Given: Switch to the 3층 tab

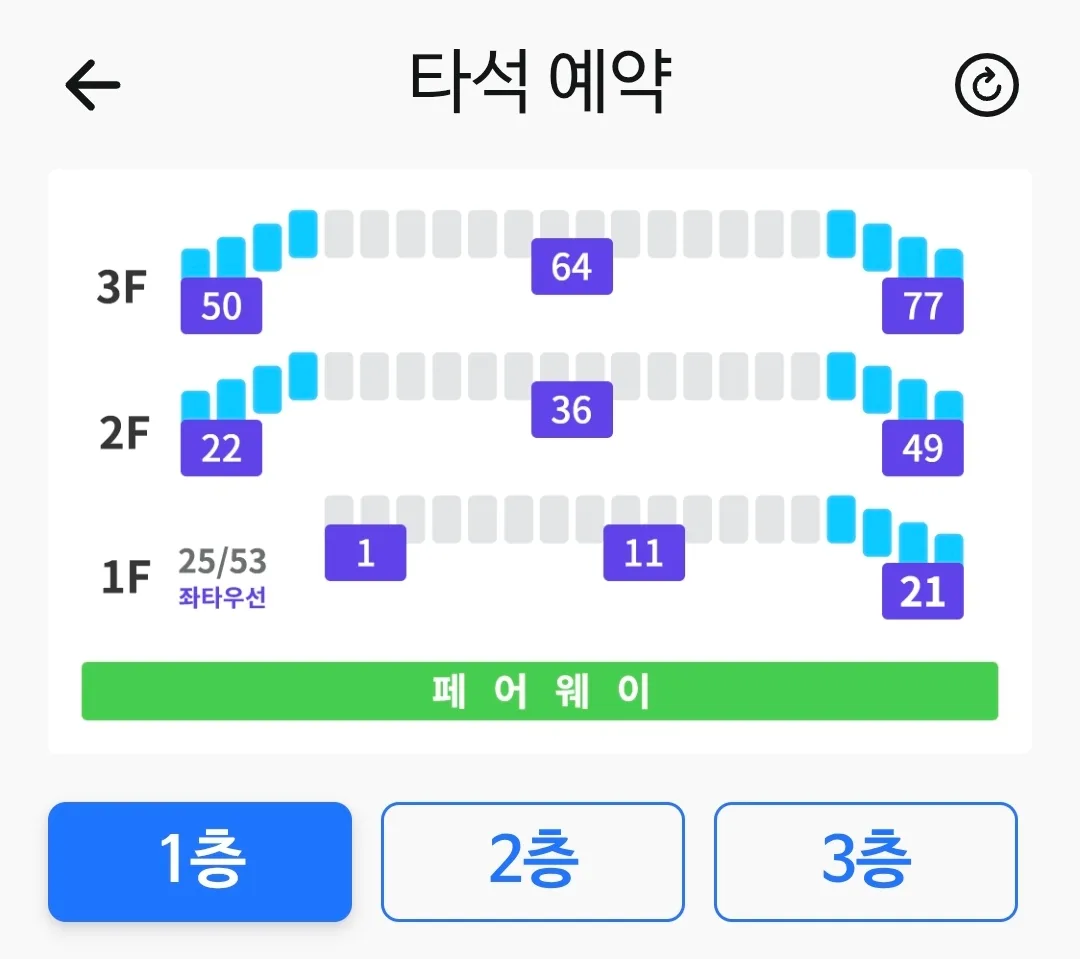Looking at the screenshot, I should tap(866, 861).
